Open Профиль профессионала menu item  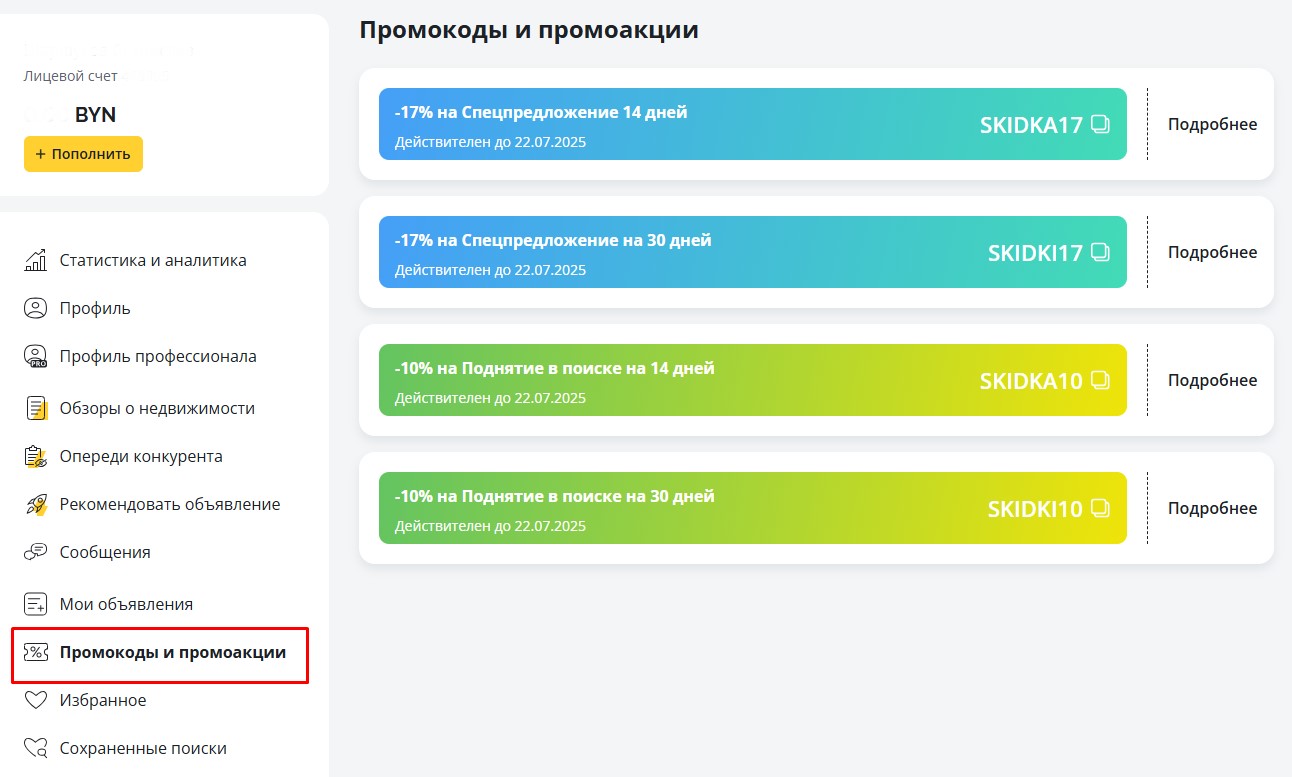[157, 356]
